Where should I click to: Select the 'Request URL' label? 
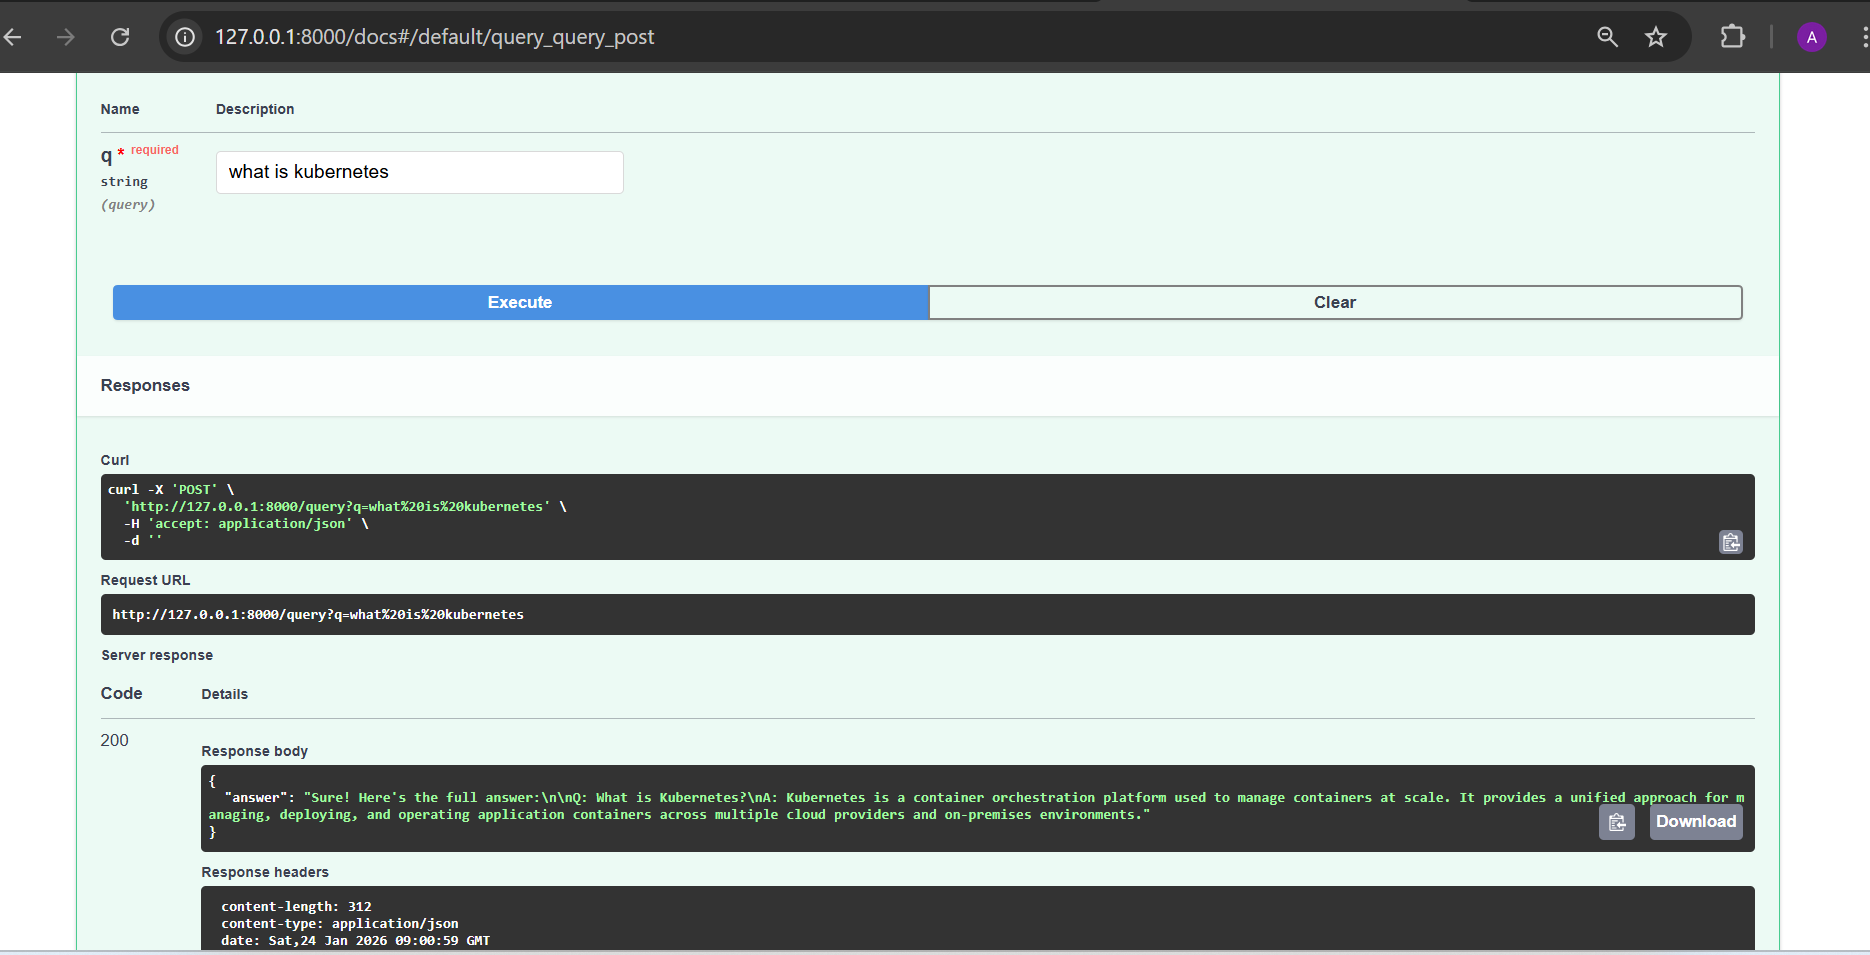point(145,580)
